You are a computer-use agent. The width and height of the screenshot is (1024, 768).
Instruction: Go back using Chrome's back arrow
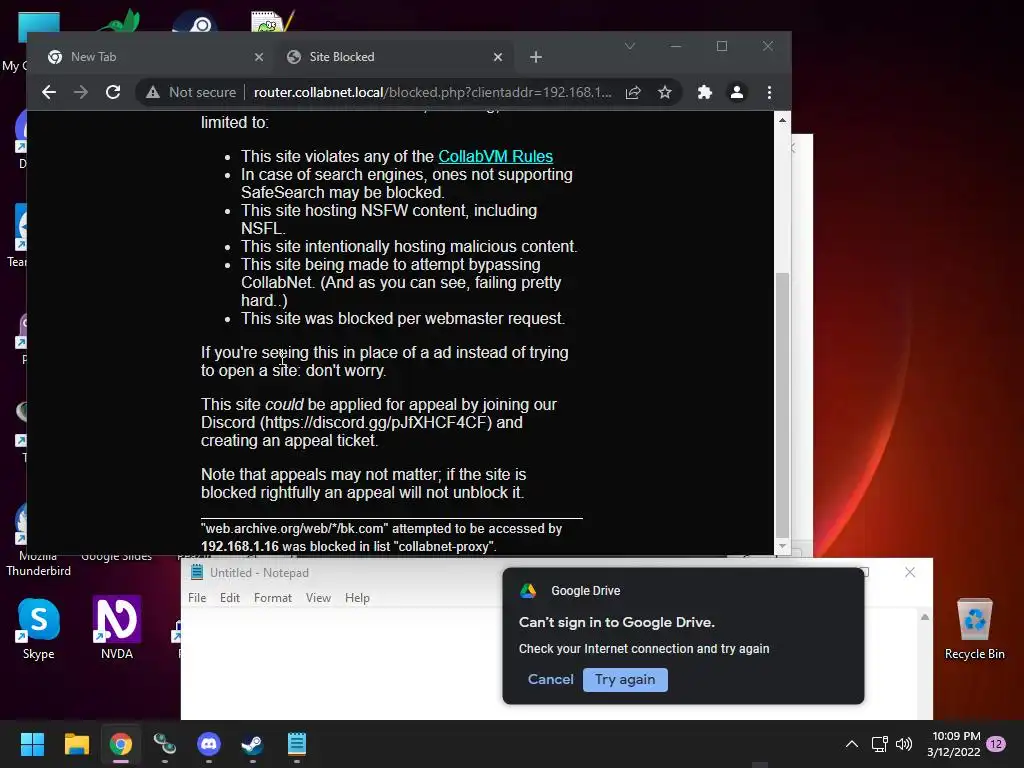49,92
